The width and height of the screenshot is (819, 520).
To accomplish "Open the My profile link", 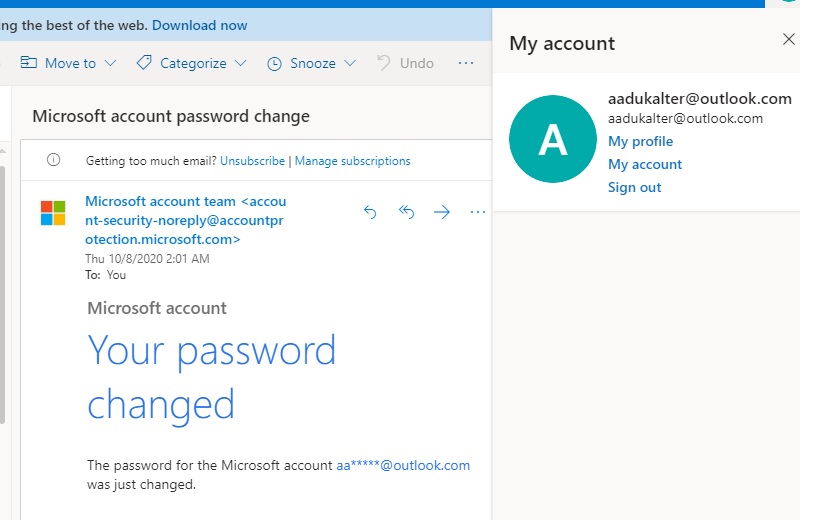I will tap(640, 141).
